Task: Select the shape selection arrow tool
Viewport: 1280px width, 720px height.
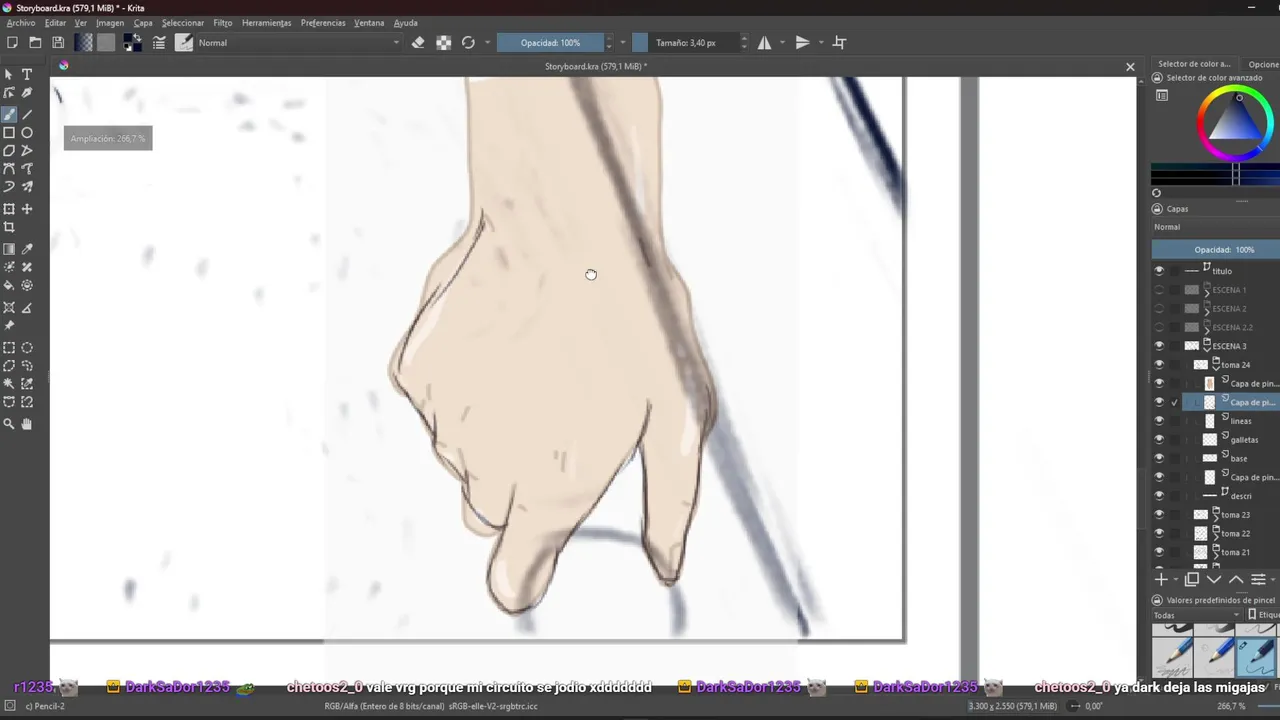Action: [x=9, y=74]
